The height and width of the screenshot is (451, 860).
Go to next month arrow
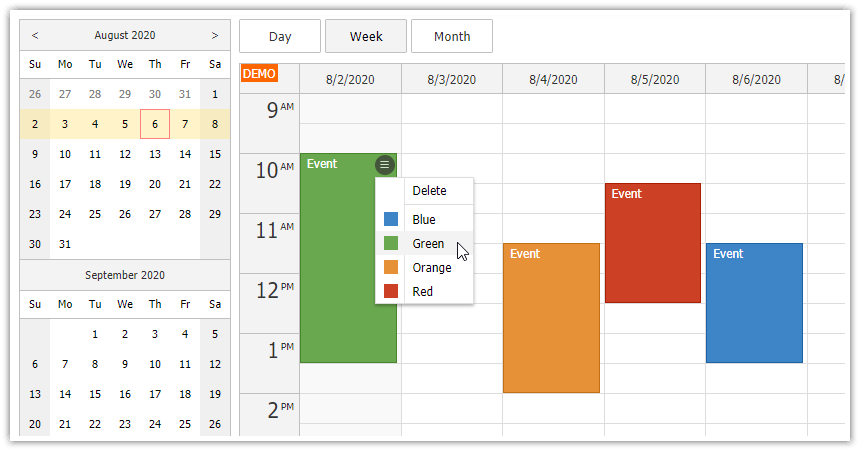215,35
